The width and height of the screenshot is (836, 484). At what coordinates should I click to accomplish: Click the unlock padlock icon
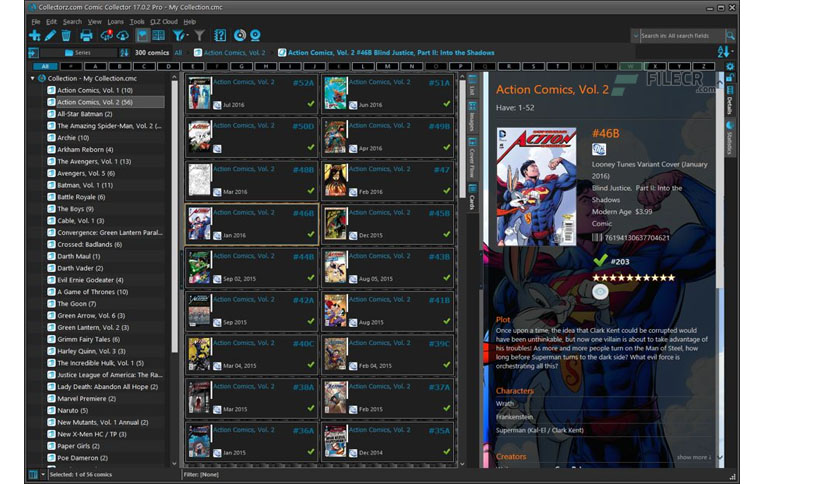pyautogui.click(x=730, y=78)
